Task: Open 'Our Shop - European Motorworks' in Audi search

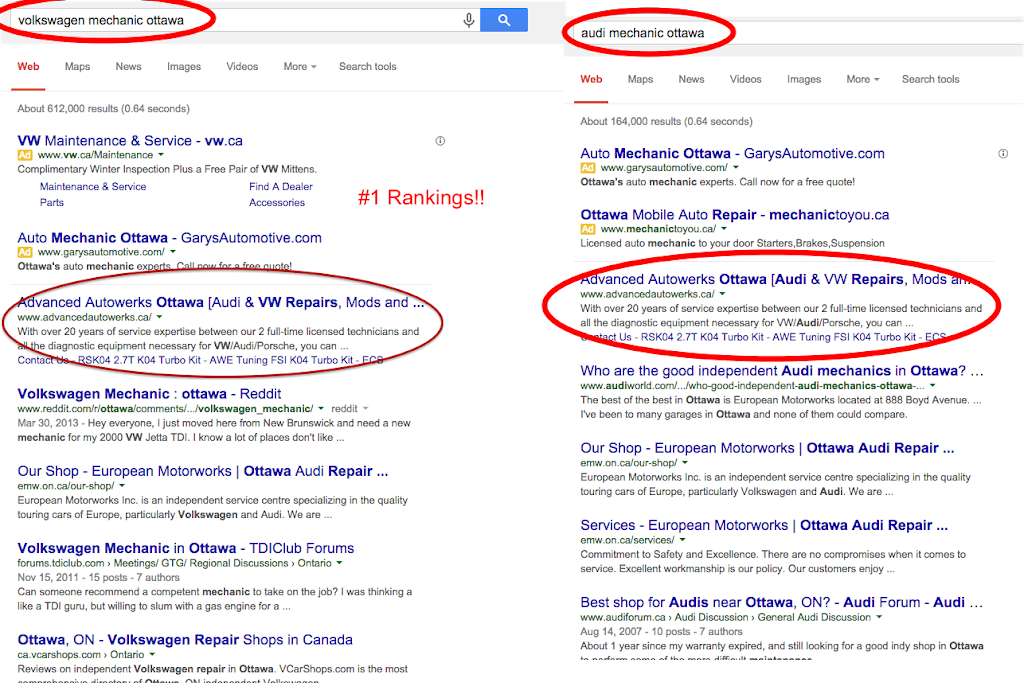Action: (x=767, y=448)
